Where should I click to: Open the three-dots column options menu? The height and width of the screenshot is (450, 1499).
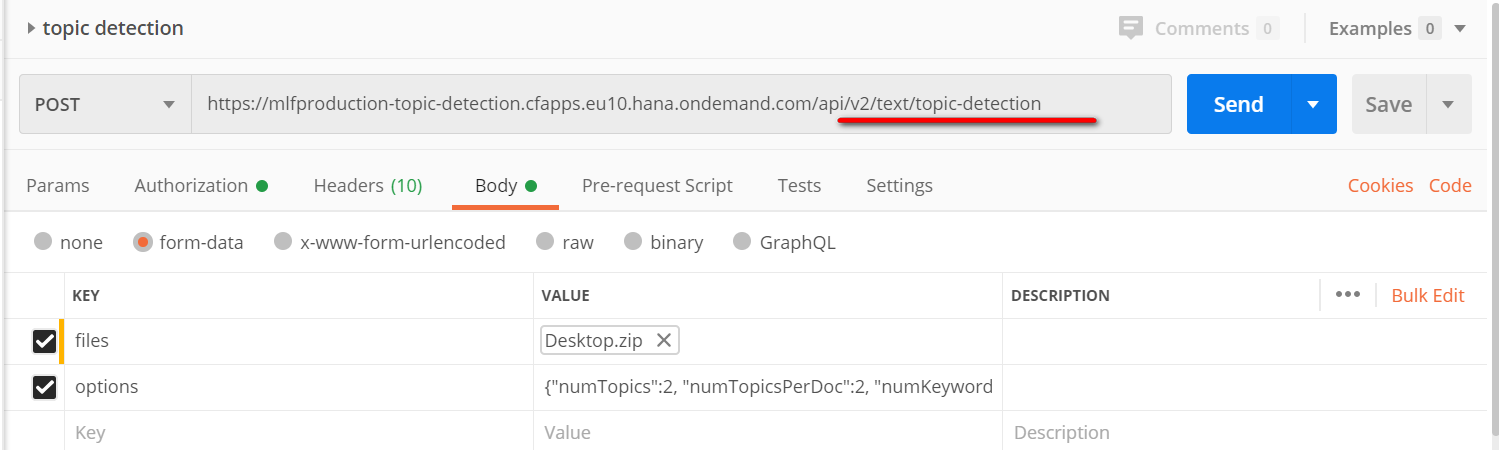[1348, 295]
